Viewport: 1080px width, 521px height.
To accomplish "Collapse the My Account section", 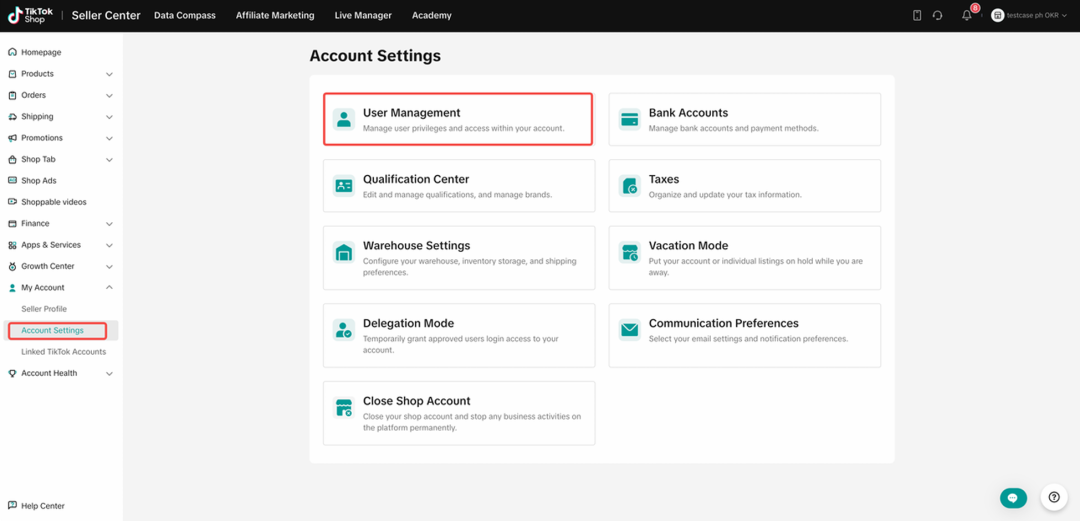I will tap(109, 288).
